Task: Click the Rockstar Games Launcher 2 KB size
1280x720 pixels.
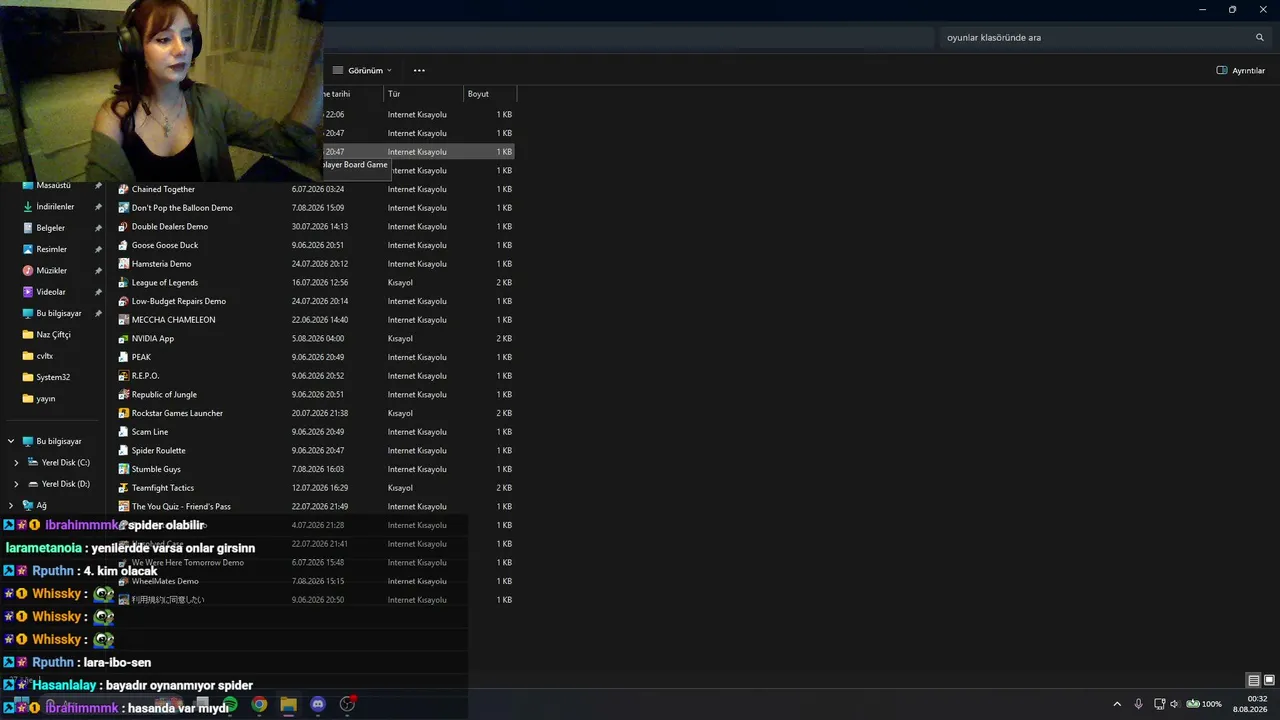Action: pyautogui.click(x=504, y=413)
